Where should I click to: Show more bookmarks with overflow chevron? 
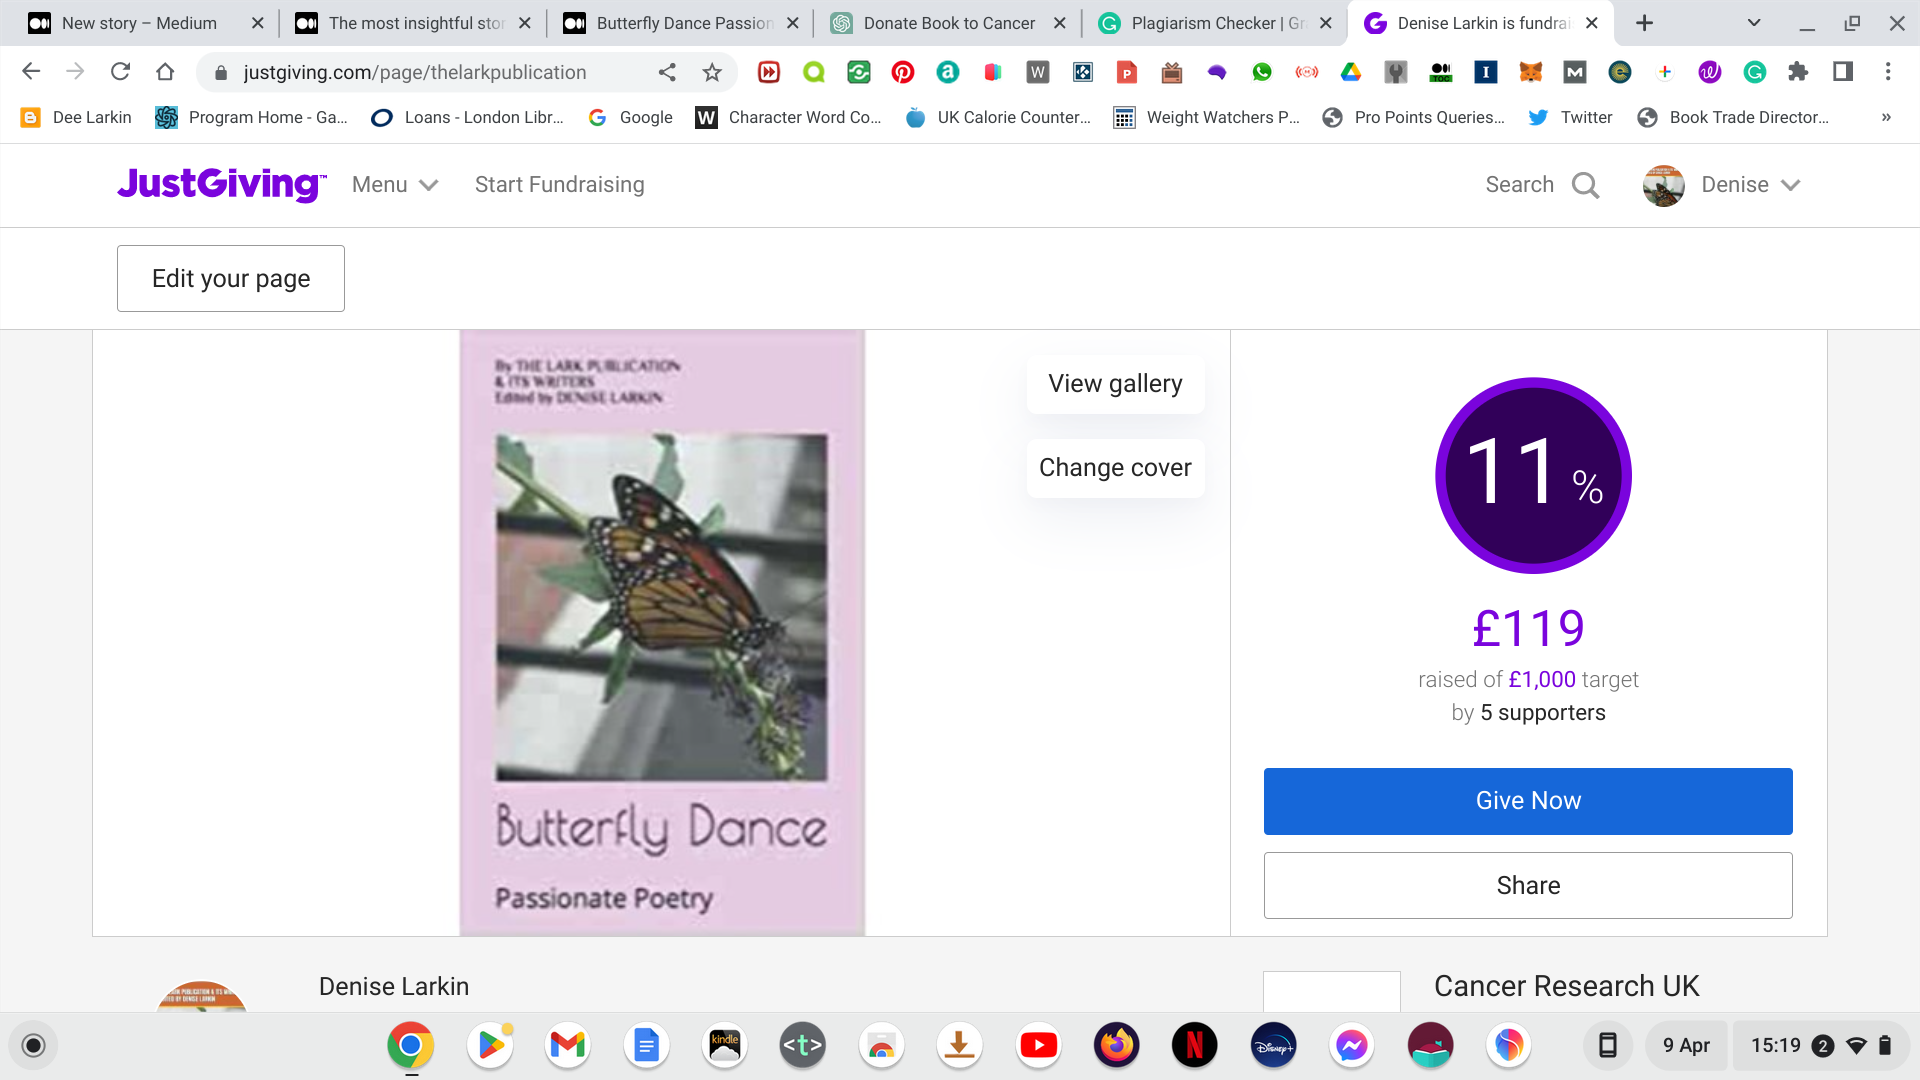[1886, 117]
